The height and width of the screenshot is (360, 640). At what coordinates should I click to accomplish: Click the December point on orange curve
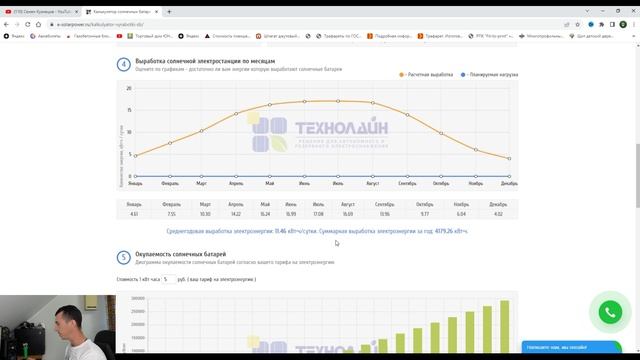(509, 158)
